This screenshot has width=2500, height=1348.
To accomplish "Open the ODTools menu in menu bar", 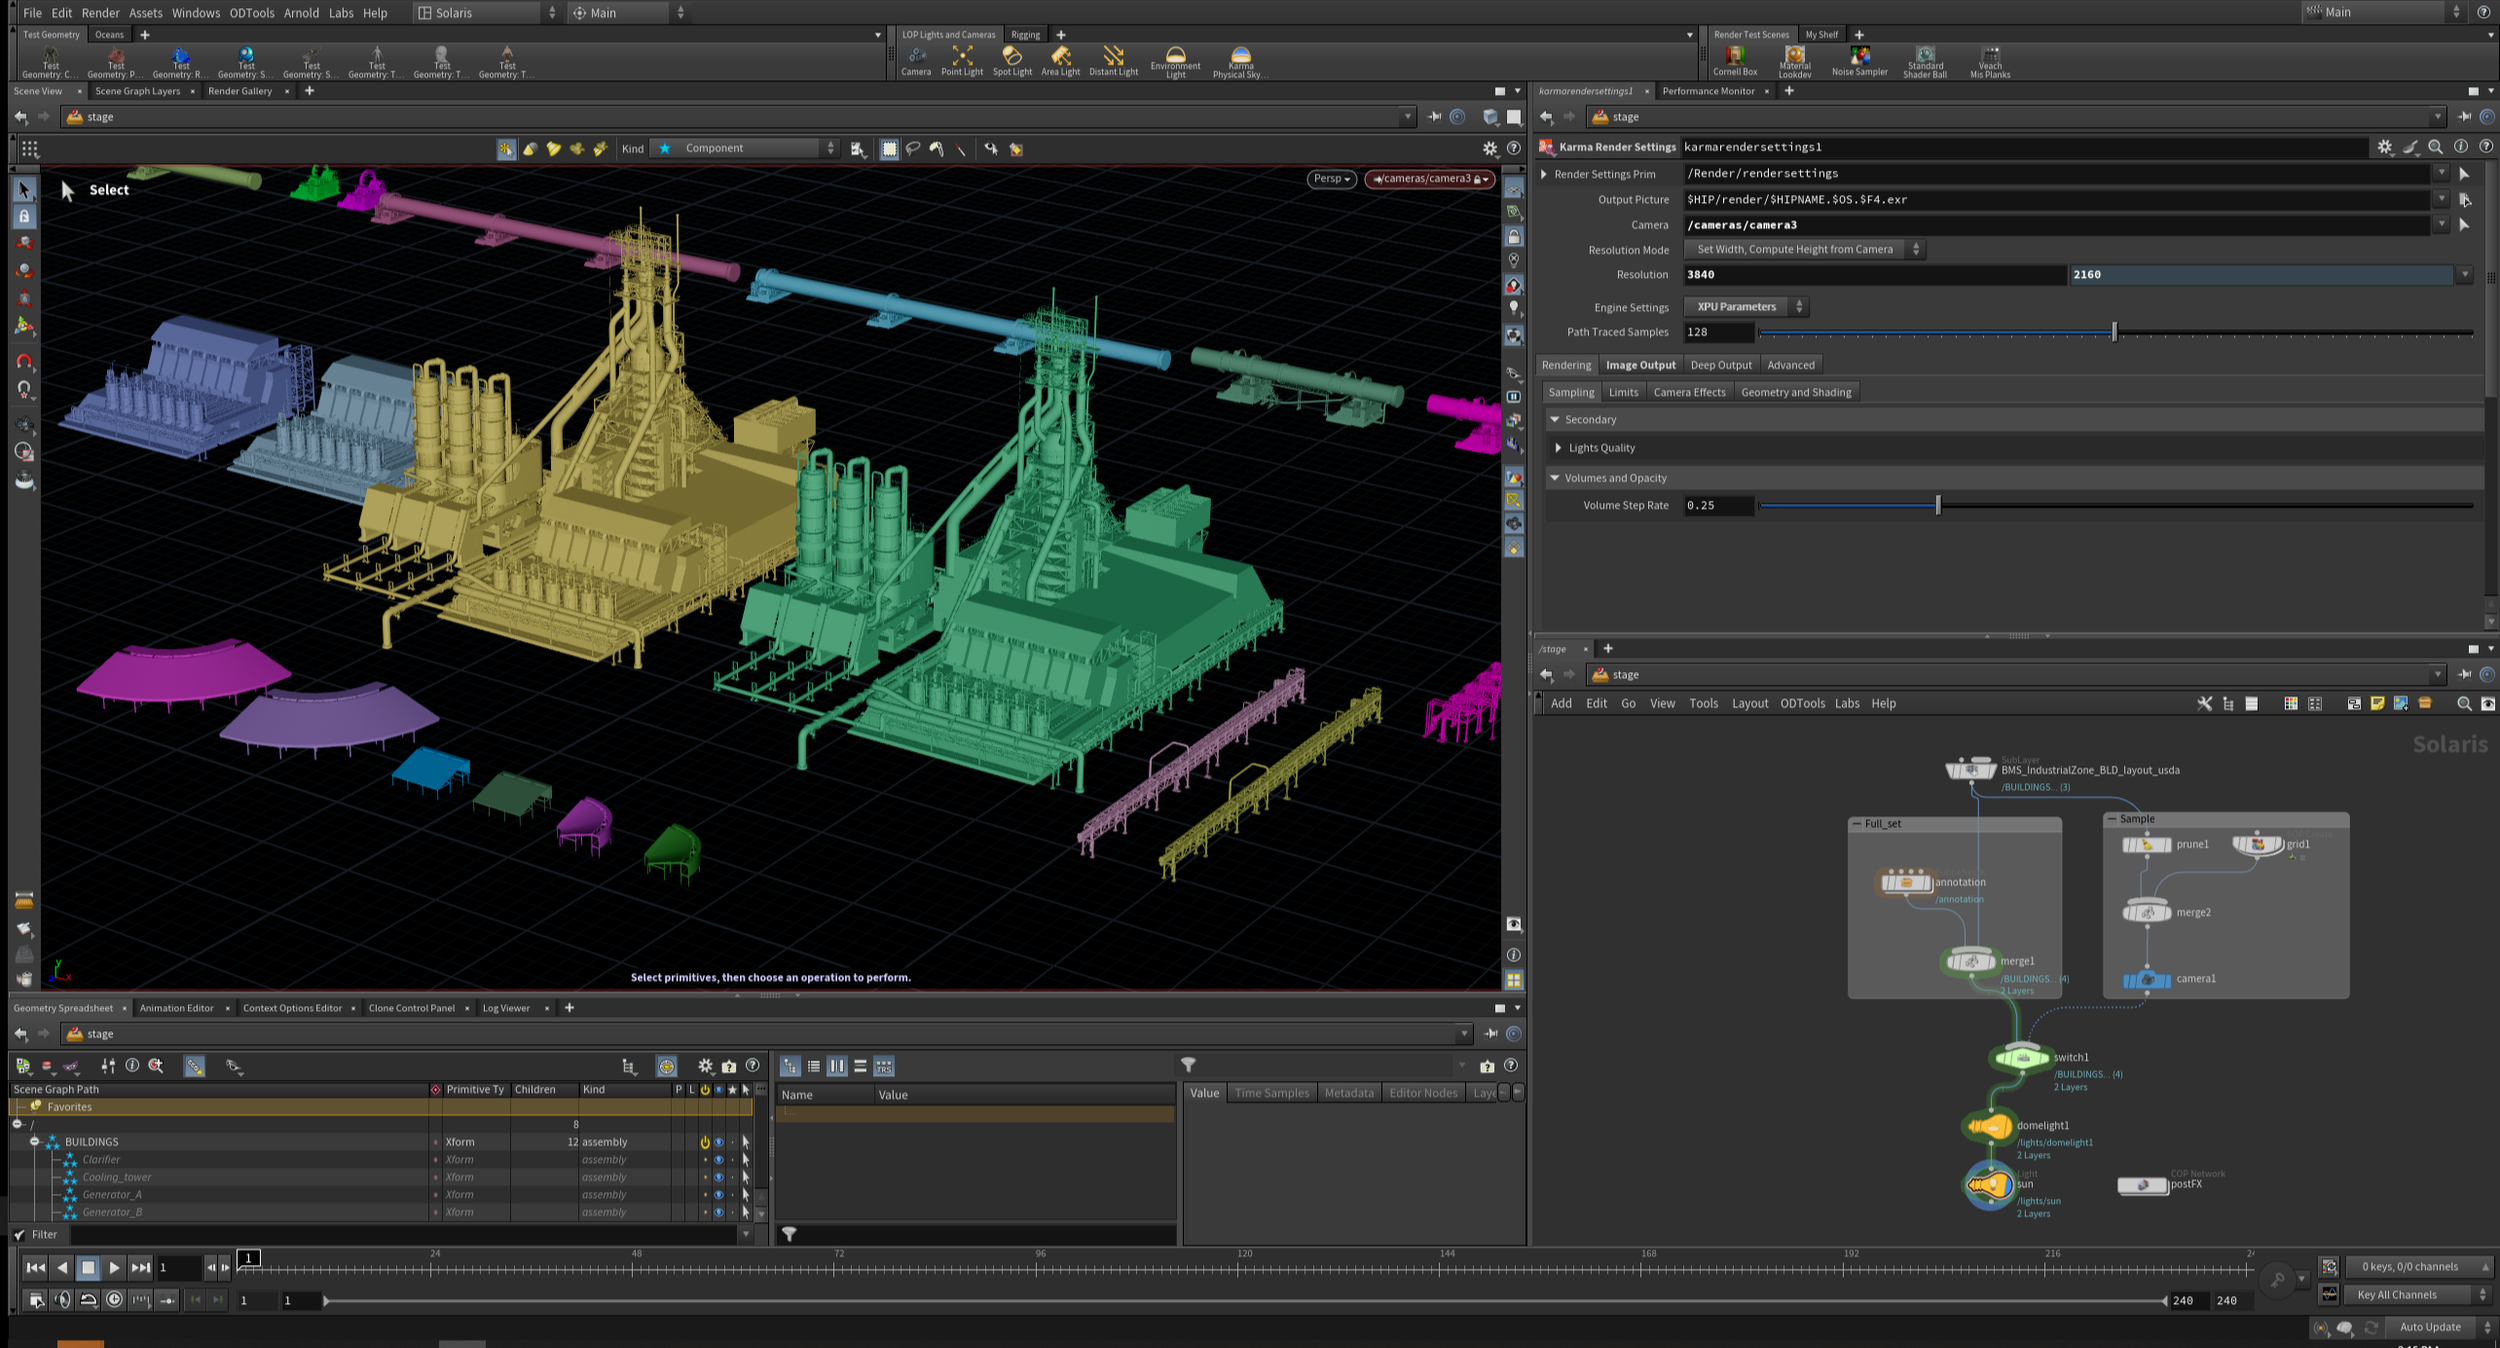I will click(251, 13).
